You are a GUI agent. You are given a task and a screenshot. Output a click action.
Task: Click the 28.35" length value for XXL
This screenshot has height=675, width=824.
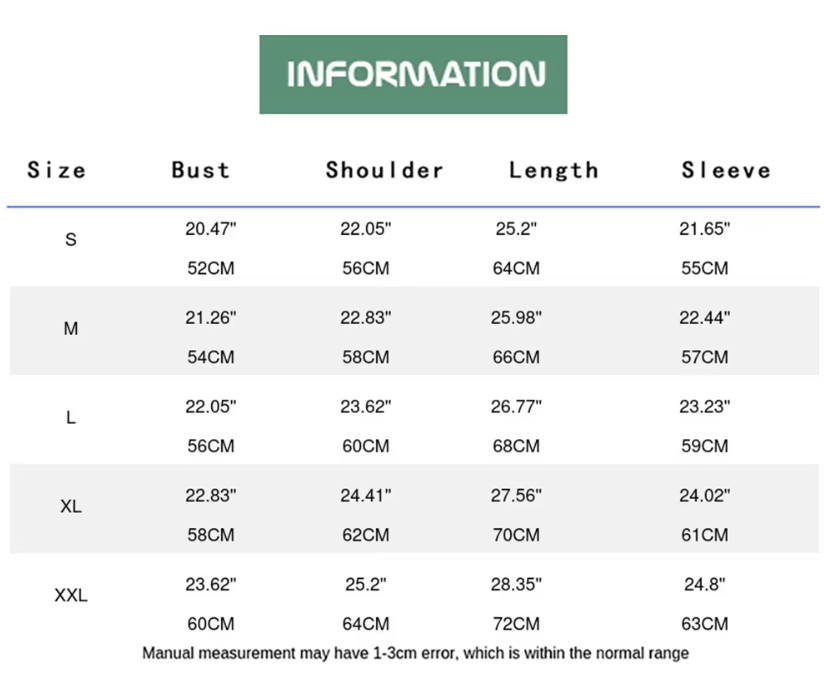pos(517,584)
